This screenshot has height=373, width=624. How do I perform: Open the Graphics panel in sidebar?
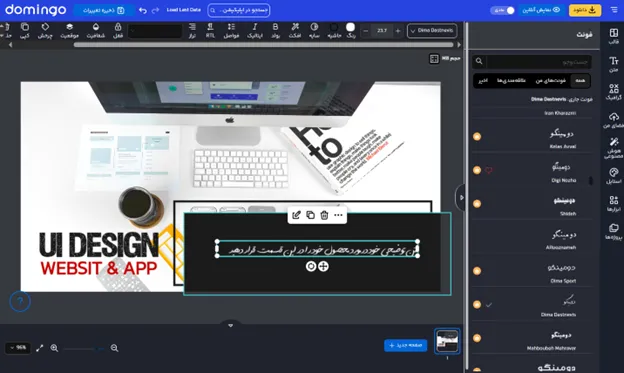coord(613,92)
